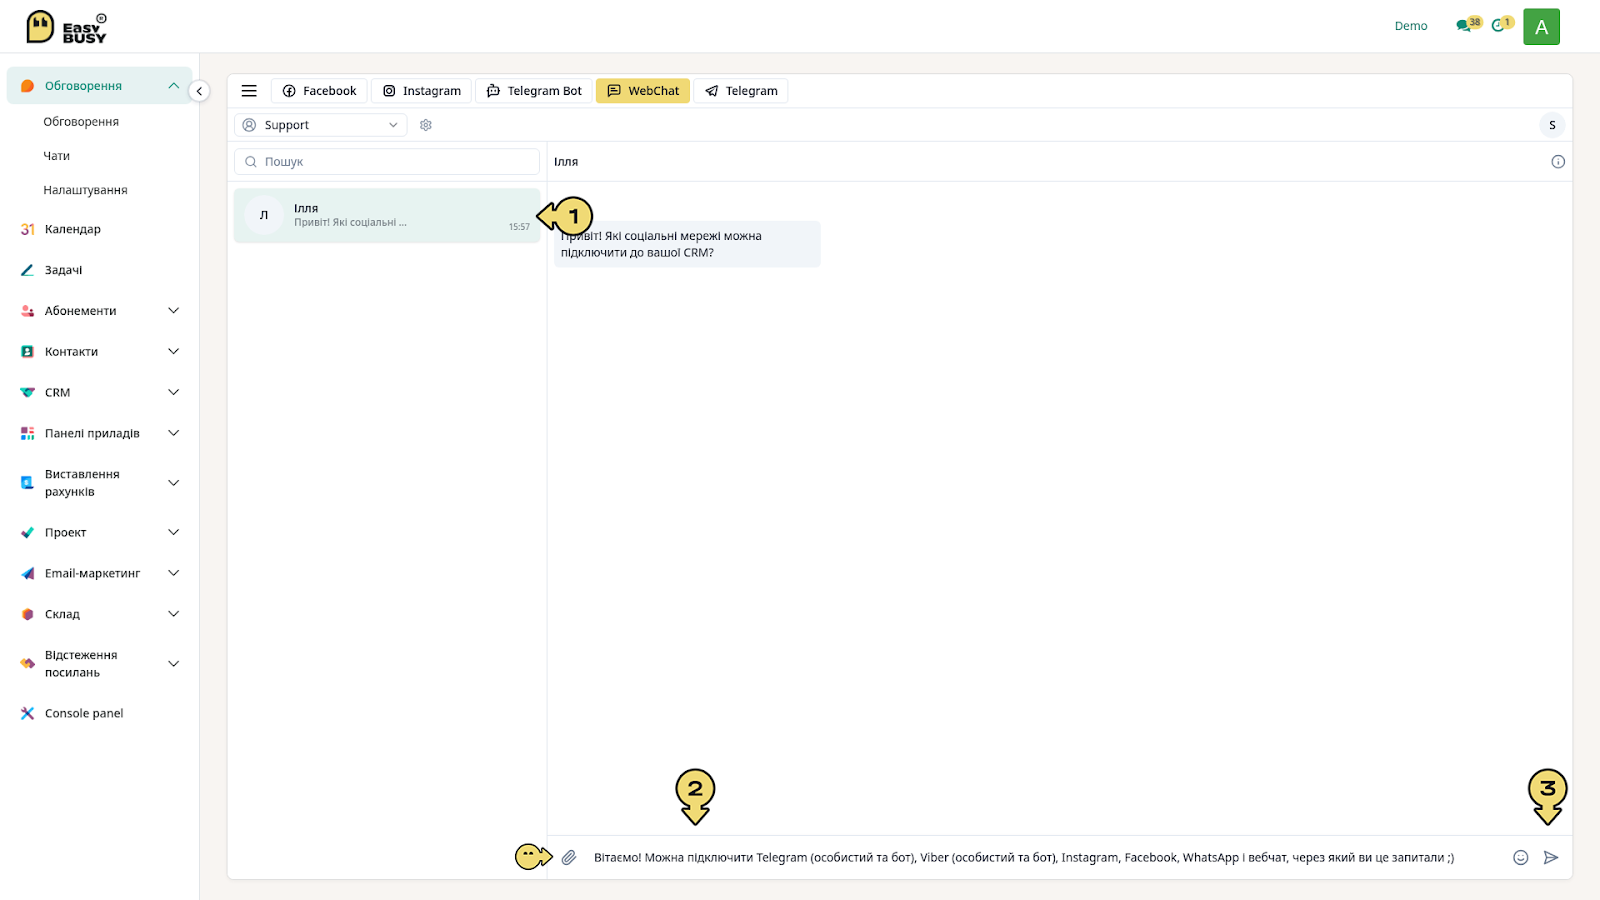Click the Проект checkmark icon
This screenshot has height=900, width=1600.
coord(27,532)
